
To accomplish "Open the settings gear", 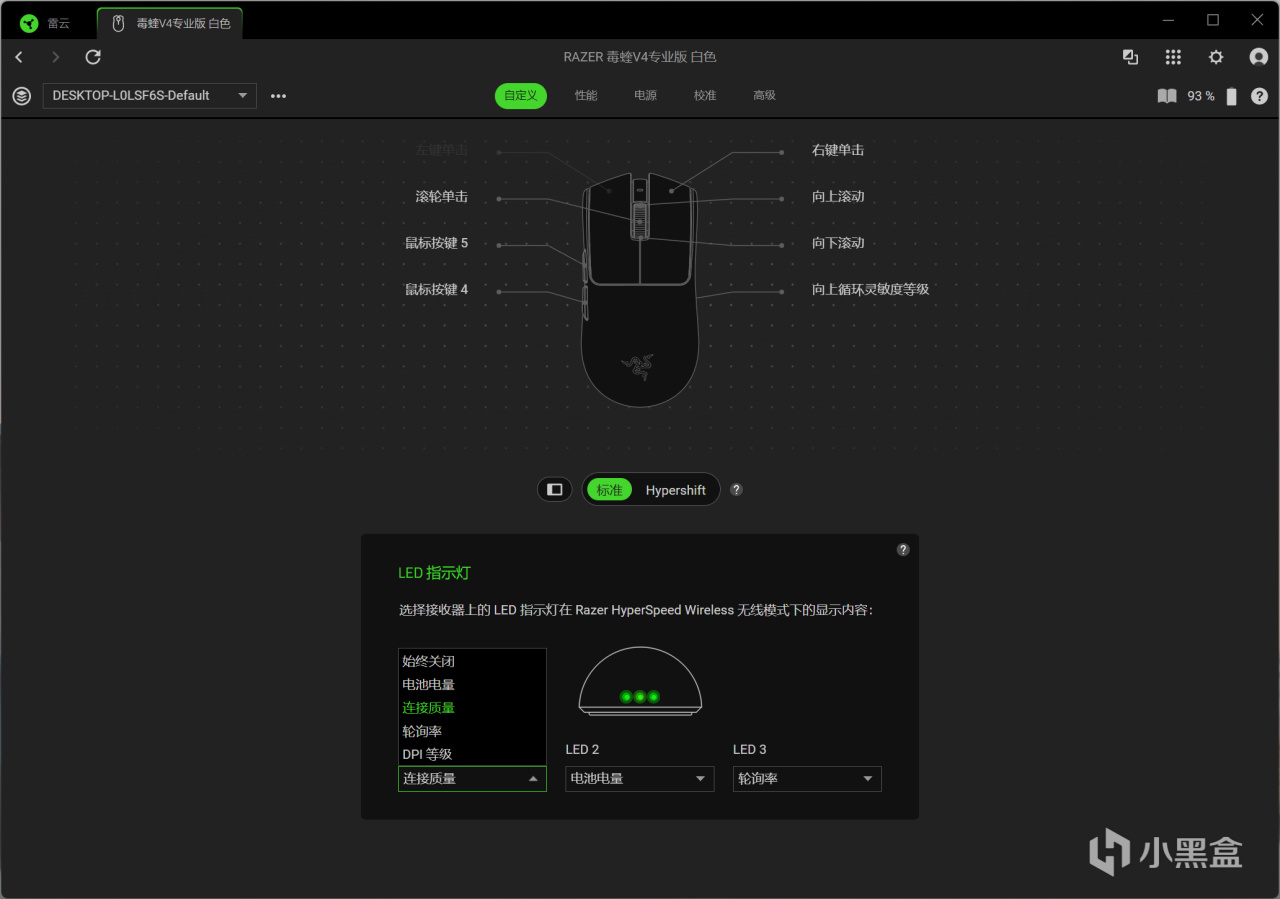I will coord(1216,57).
